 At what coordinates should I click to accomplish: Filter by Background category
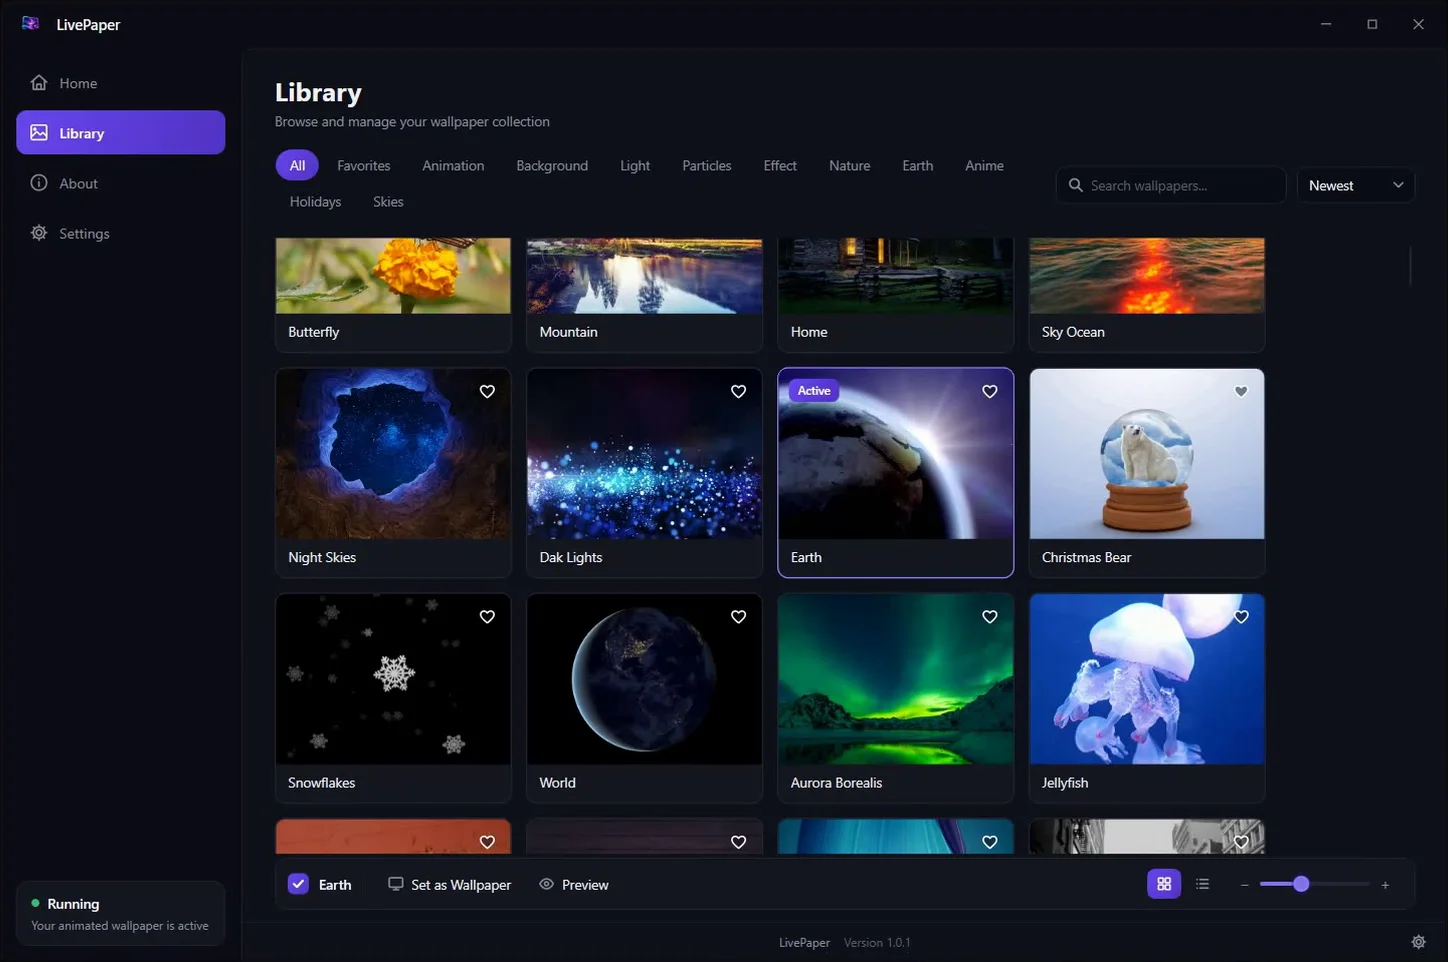(552, 165)
